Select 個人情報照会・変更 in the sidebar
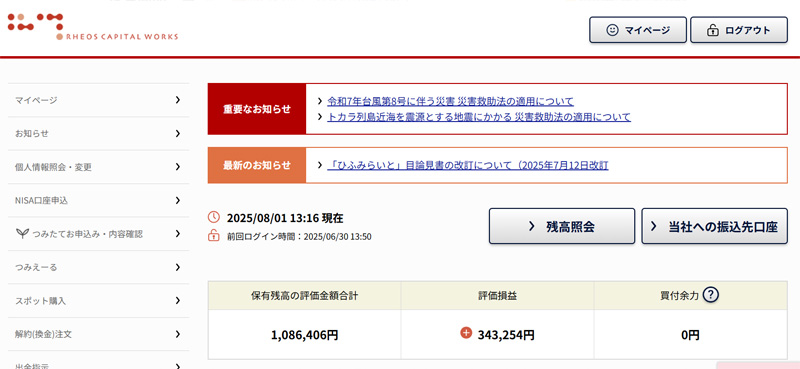The image size is (800, 369). 98,167
